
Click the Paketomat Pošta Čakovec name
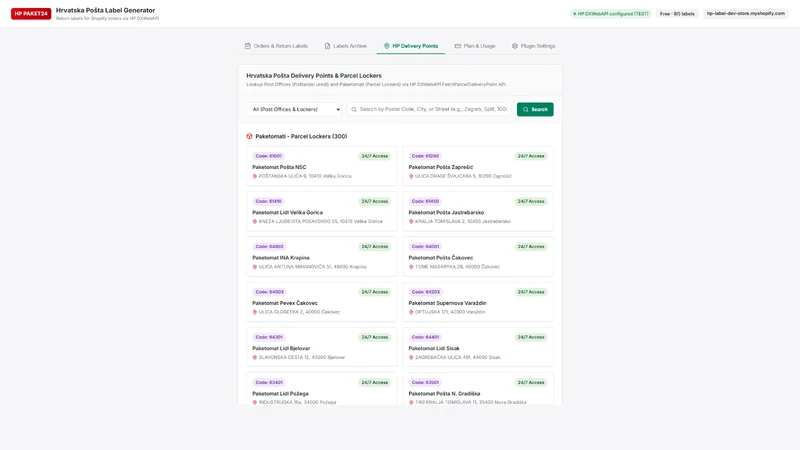440,258
